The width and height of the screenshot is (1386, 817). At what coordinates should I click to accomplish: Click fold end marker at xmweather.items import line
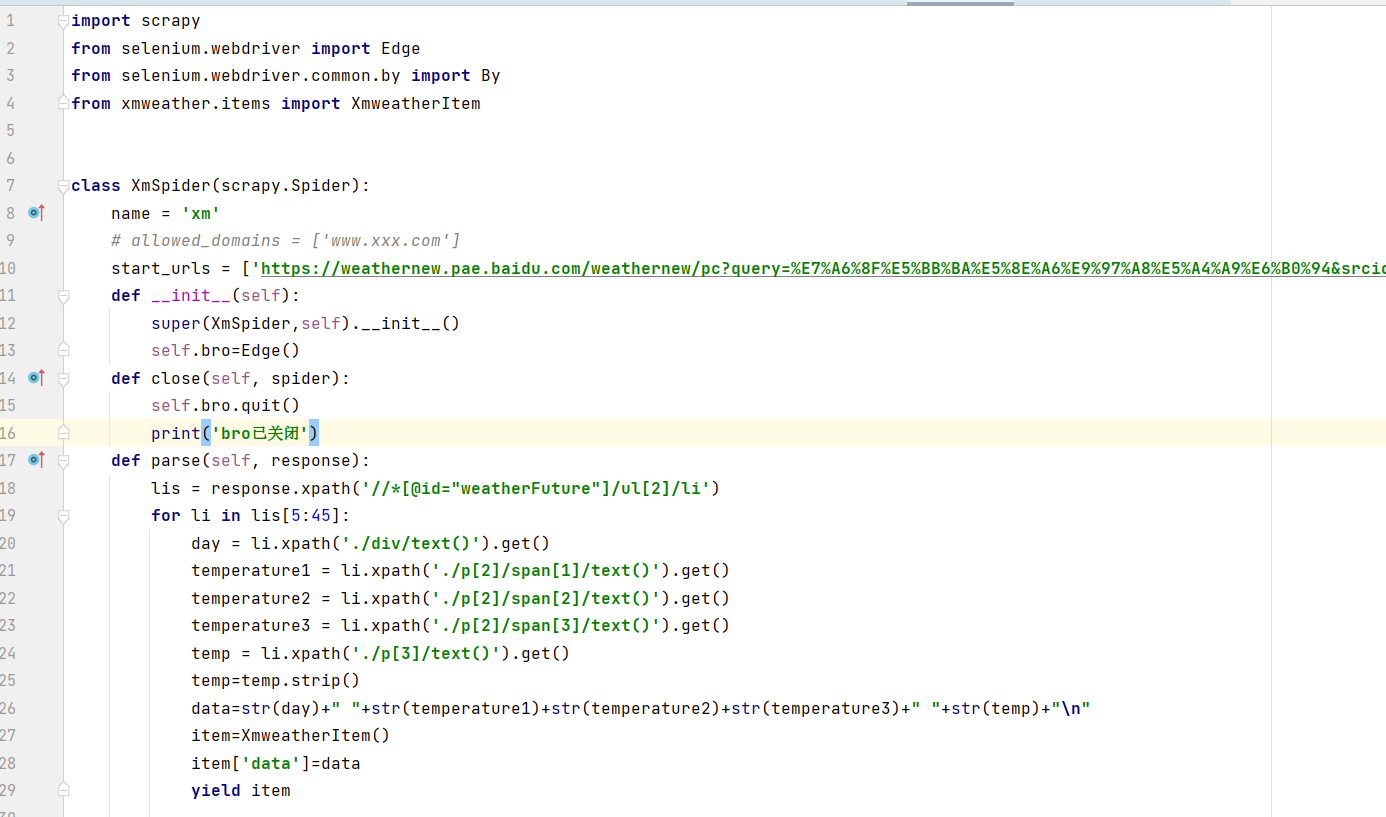pyautogui.click(x=64, y=103)
